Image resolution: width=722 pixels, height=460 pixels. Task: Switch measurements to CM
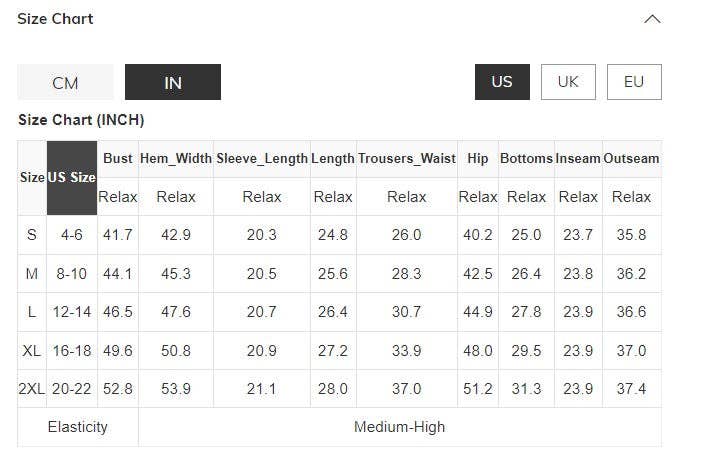point(65,82)
